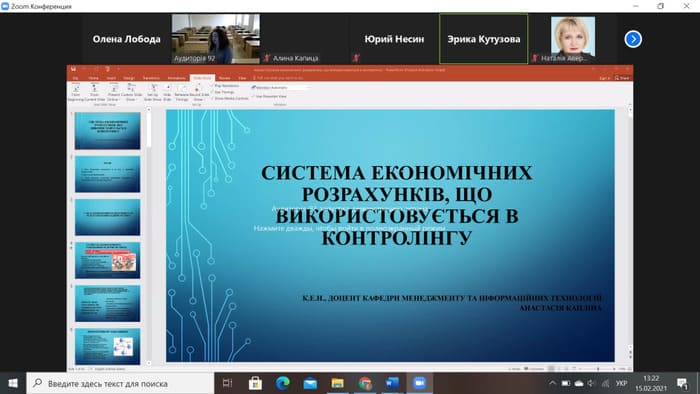The height and width of the screenshot is (394, 700).
Task: Click УКР language indicator
Action: tap(621, 383)
